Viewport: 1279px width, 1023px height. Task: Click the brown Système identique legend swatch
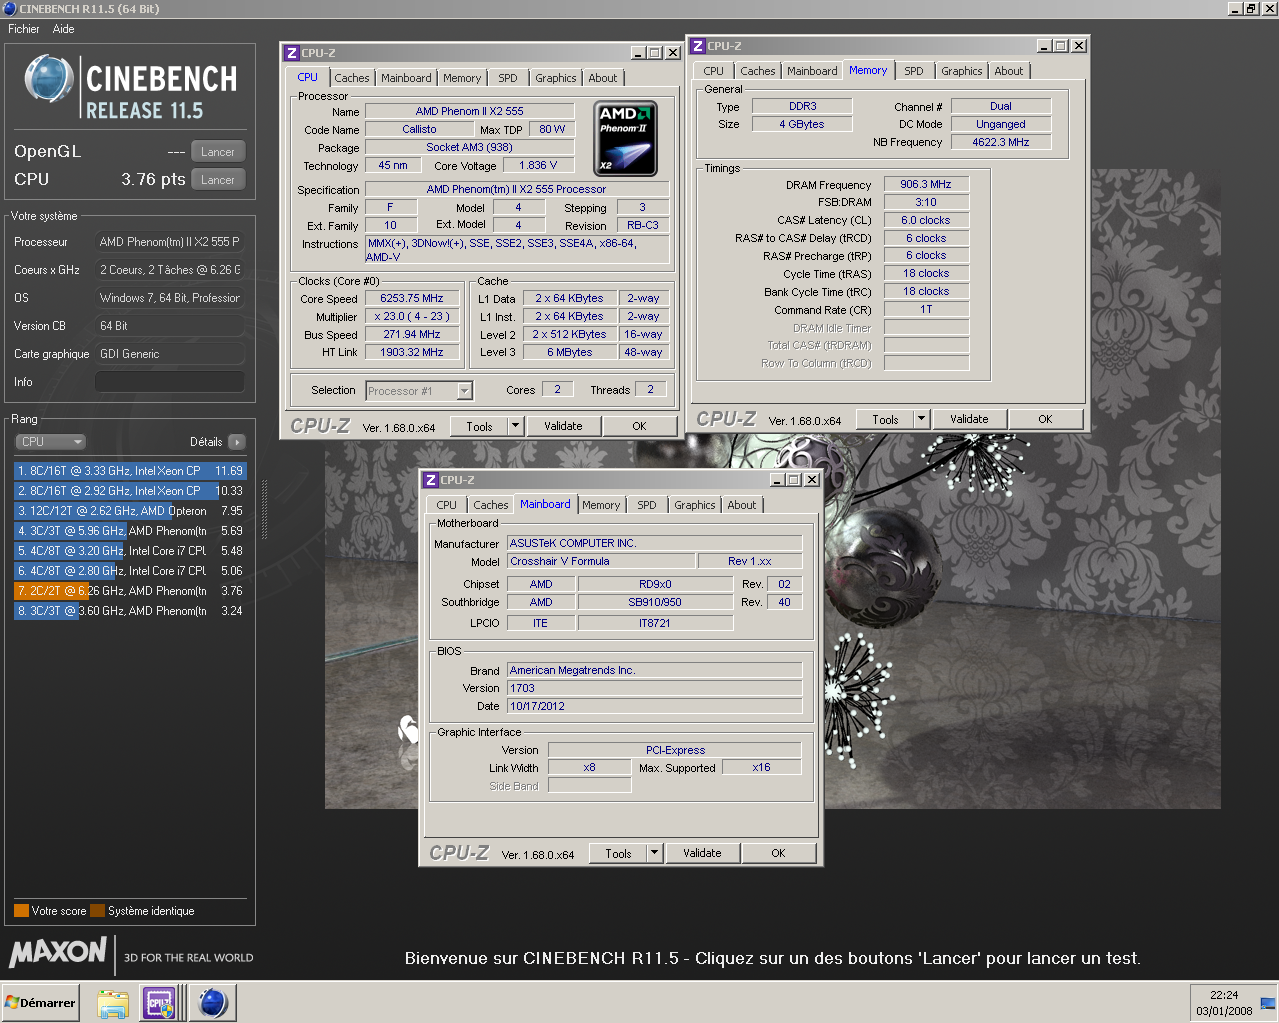click(97, 911)
